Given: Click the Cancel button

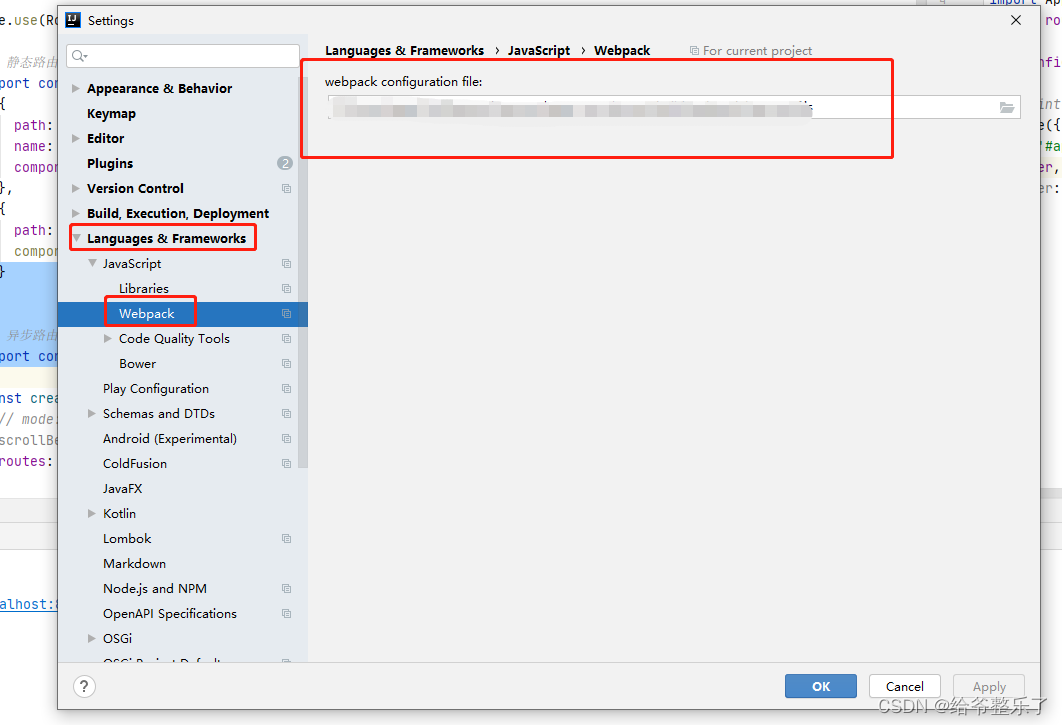Looking at the screenshot, I should (x=904, y=686).
